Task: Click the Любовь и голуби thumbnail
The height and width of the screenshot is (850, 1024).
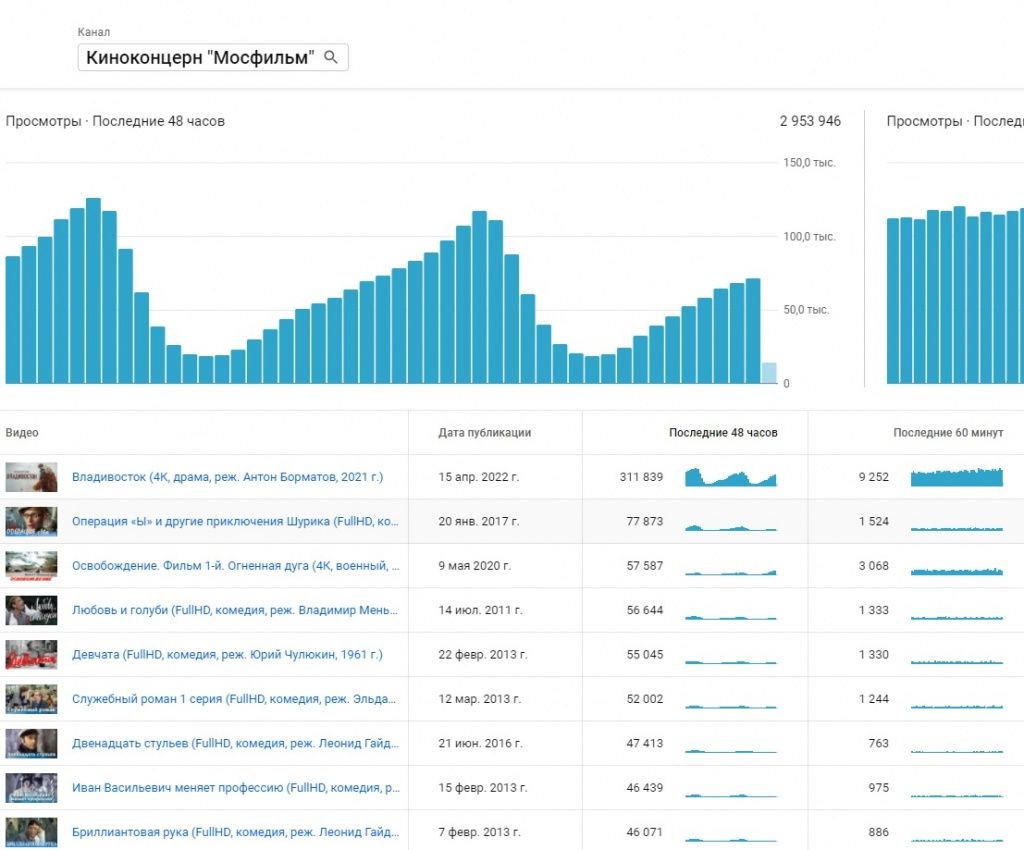Action: pyautogui.click(x=31, y=610)
